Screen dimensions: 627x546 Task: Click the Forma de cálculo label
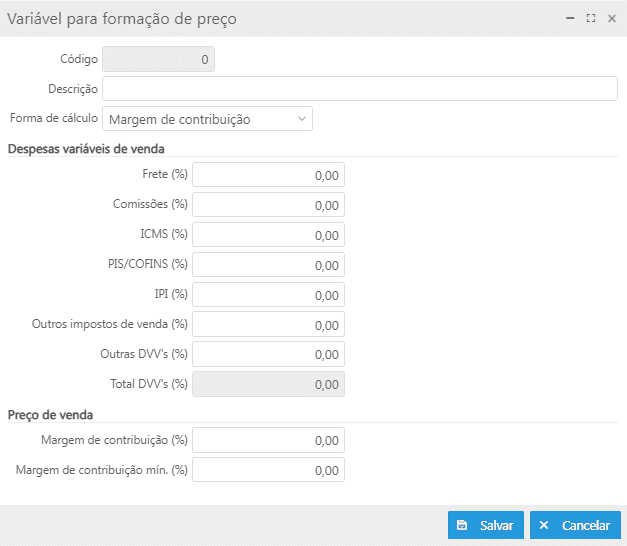pyautogui.click(x=54, y=118)
